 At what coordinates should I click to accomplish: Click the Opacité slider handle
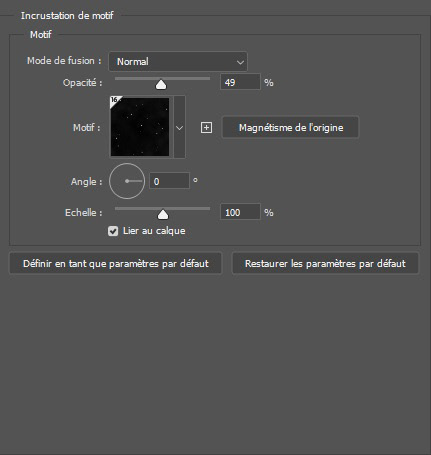[161, 84]
